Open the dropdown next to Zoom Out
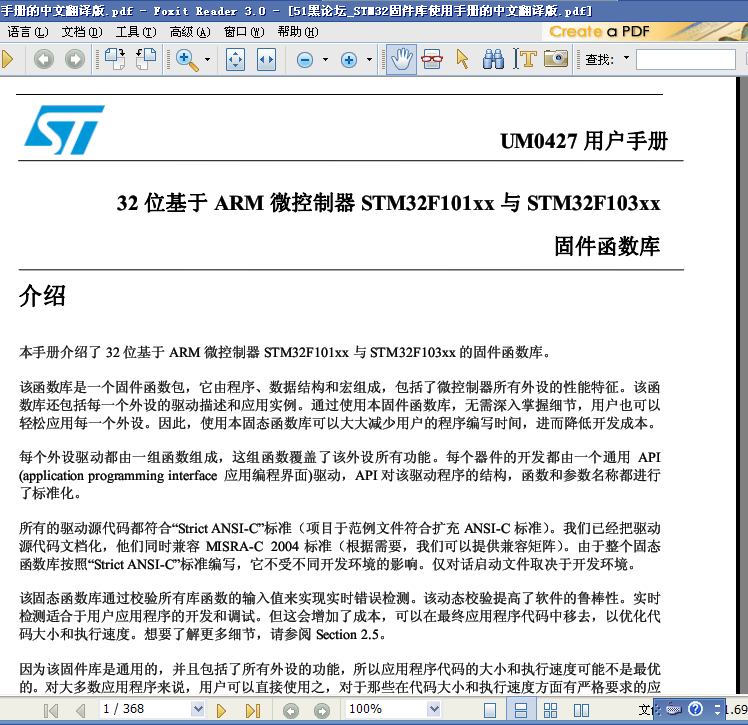The width and height of the screenshot is (748, 725). (325, 60)
